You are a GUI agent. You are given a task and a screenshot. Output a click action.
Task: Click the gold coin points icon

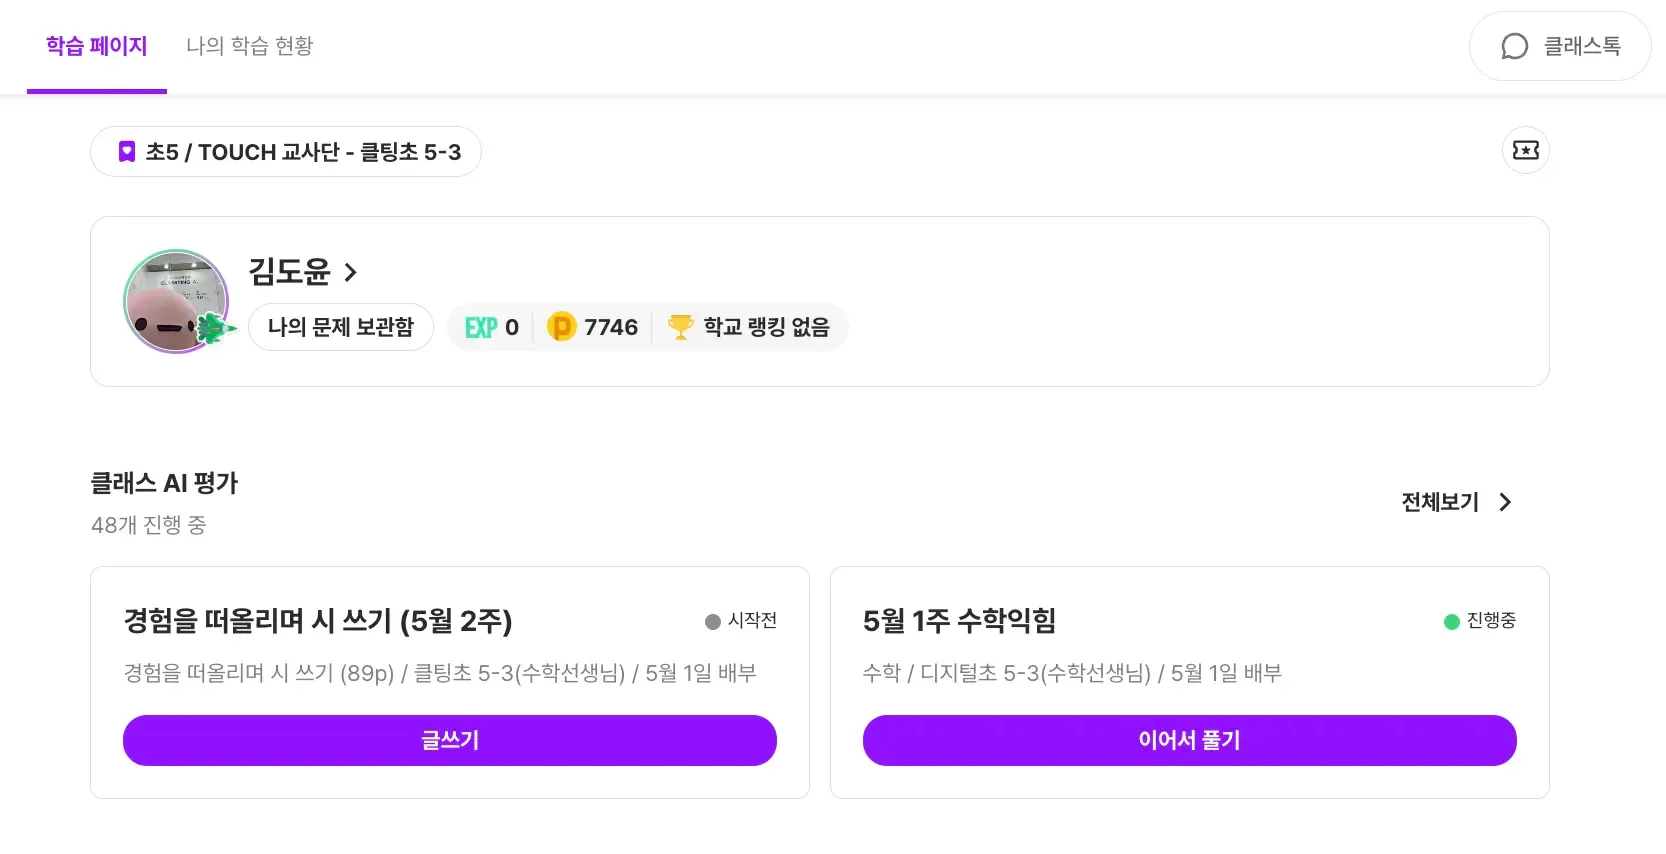coord(562,327)
